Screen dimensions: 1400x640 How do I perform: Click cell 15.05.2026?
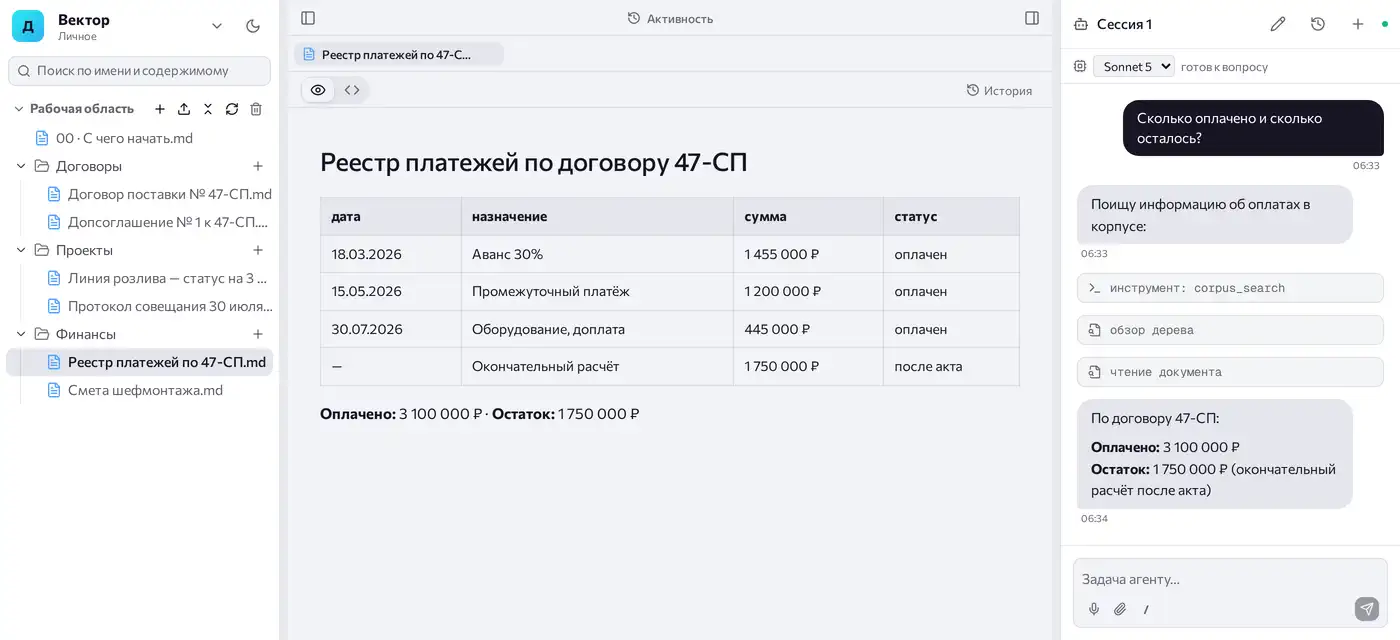pyautogui.click(x=391, y=291)
